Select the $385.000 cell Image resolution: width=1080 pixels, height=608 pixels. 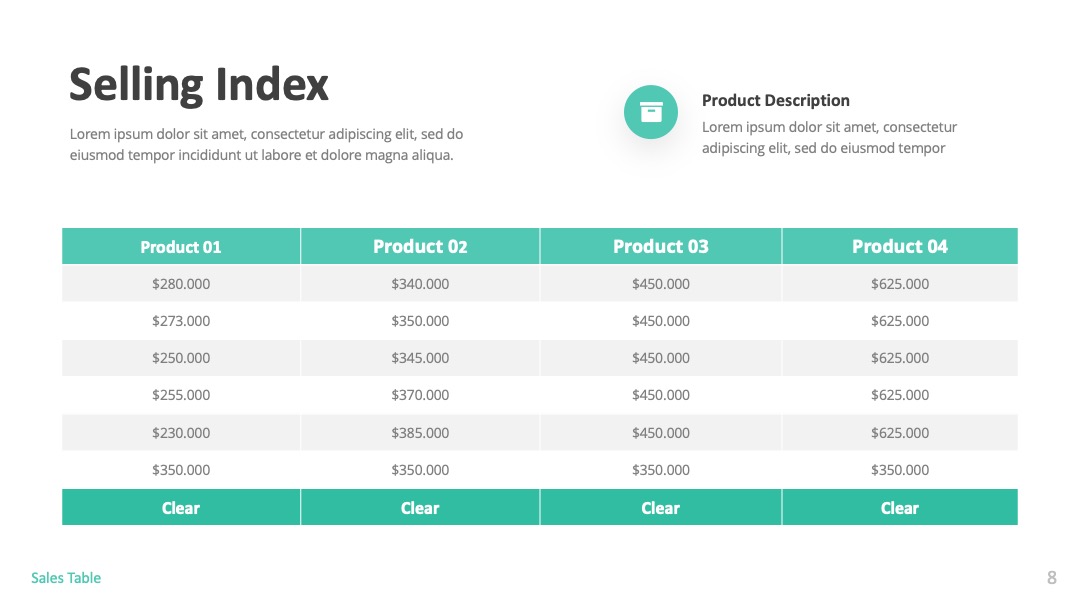pyautogui.click(x=420, y=432)
